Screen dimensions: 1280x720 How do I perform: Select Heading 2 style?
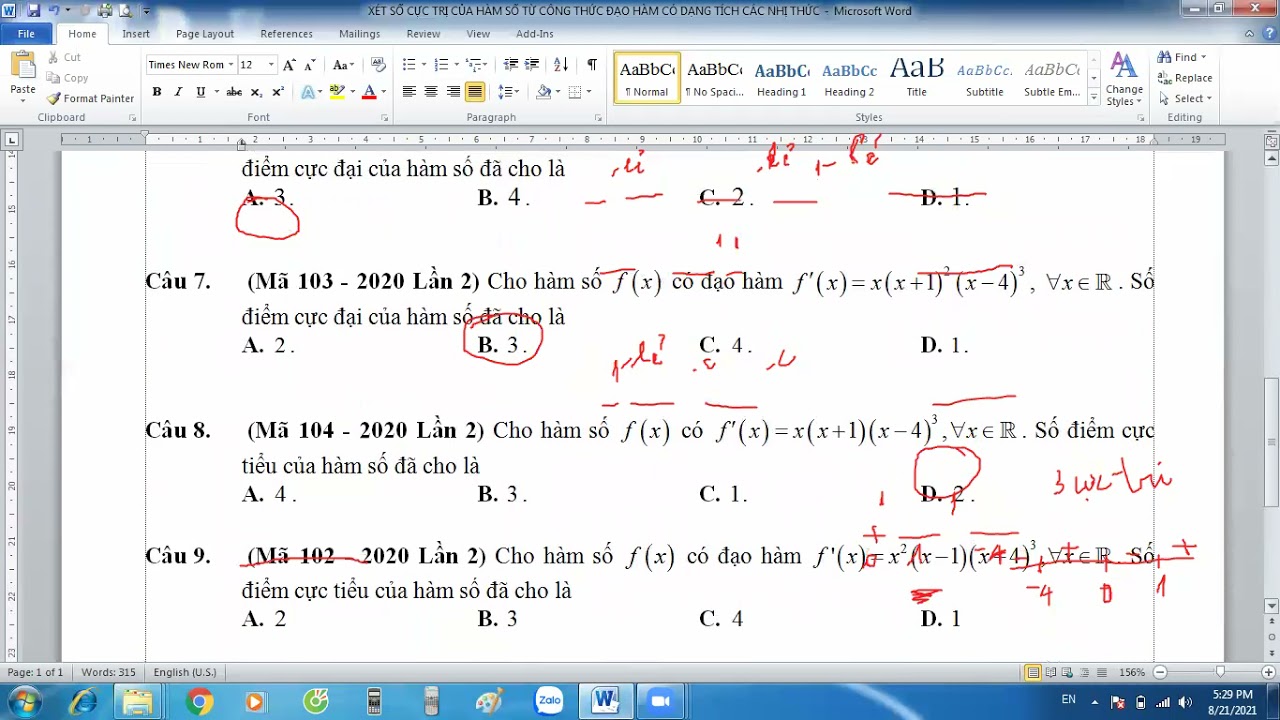(x=849, y=79)
